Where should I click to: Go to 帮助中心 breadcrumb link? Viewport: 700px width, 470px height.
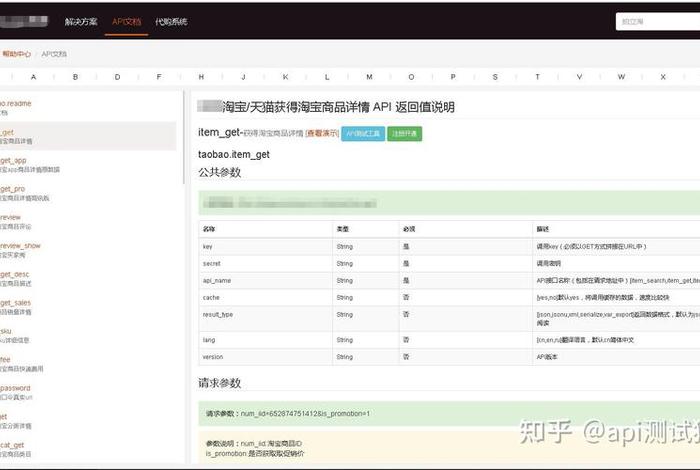point(17,54)
